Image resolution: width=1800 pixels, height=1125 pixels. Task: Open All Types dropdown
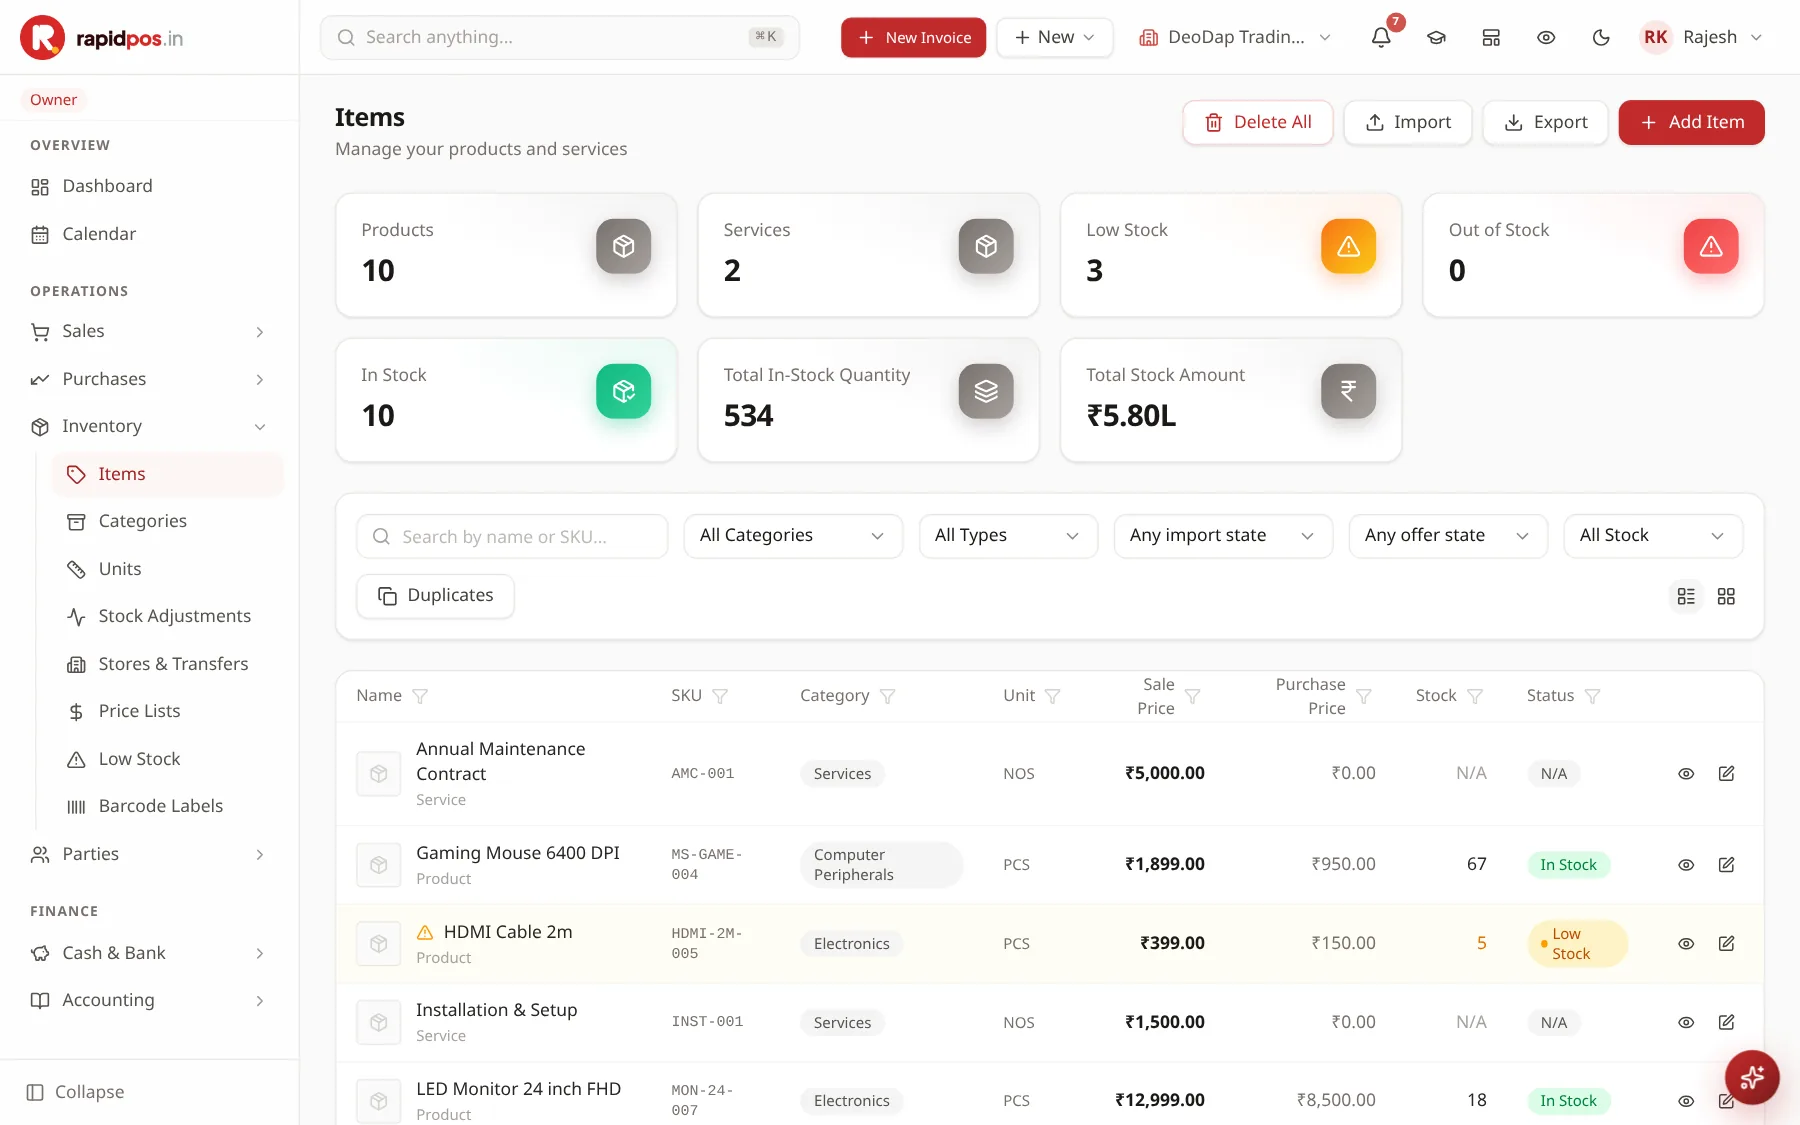(x=1008, y=536)
